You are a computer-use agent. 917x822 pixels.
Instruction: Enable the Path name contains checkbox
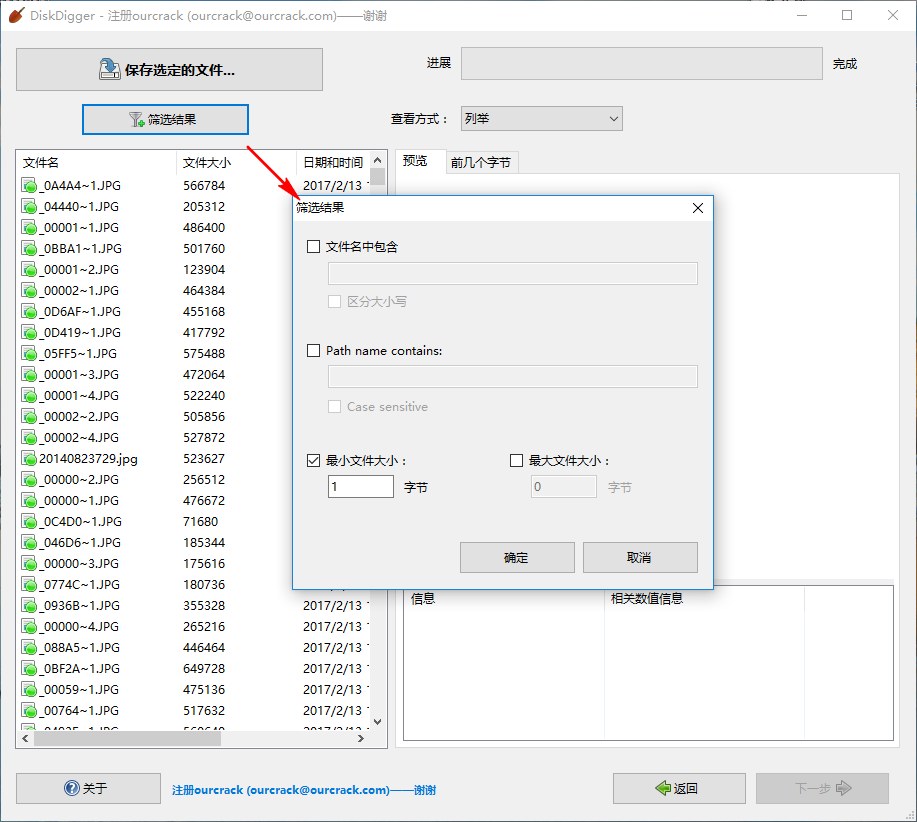313,351
